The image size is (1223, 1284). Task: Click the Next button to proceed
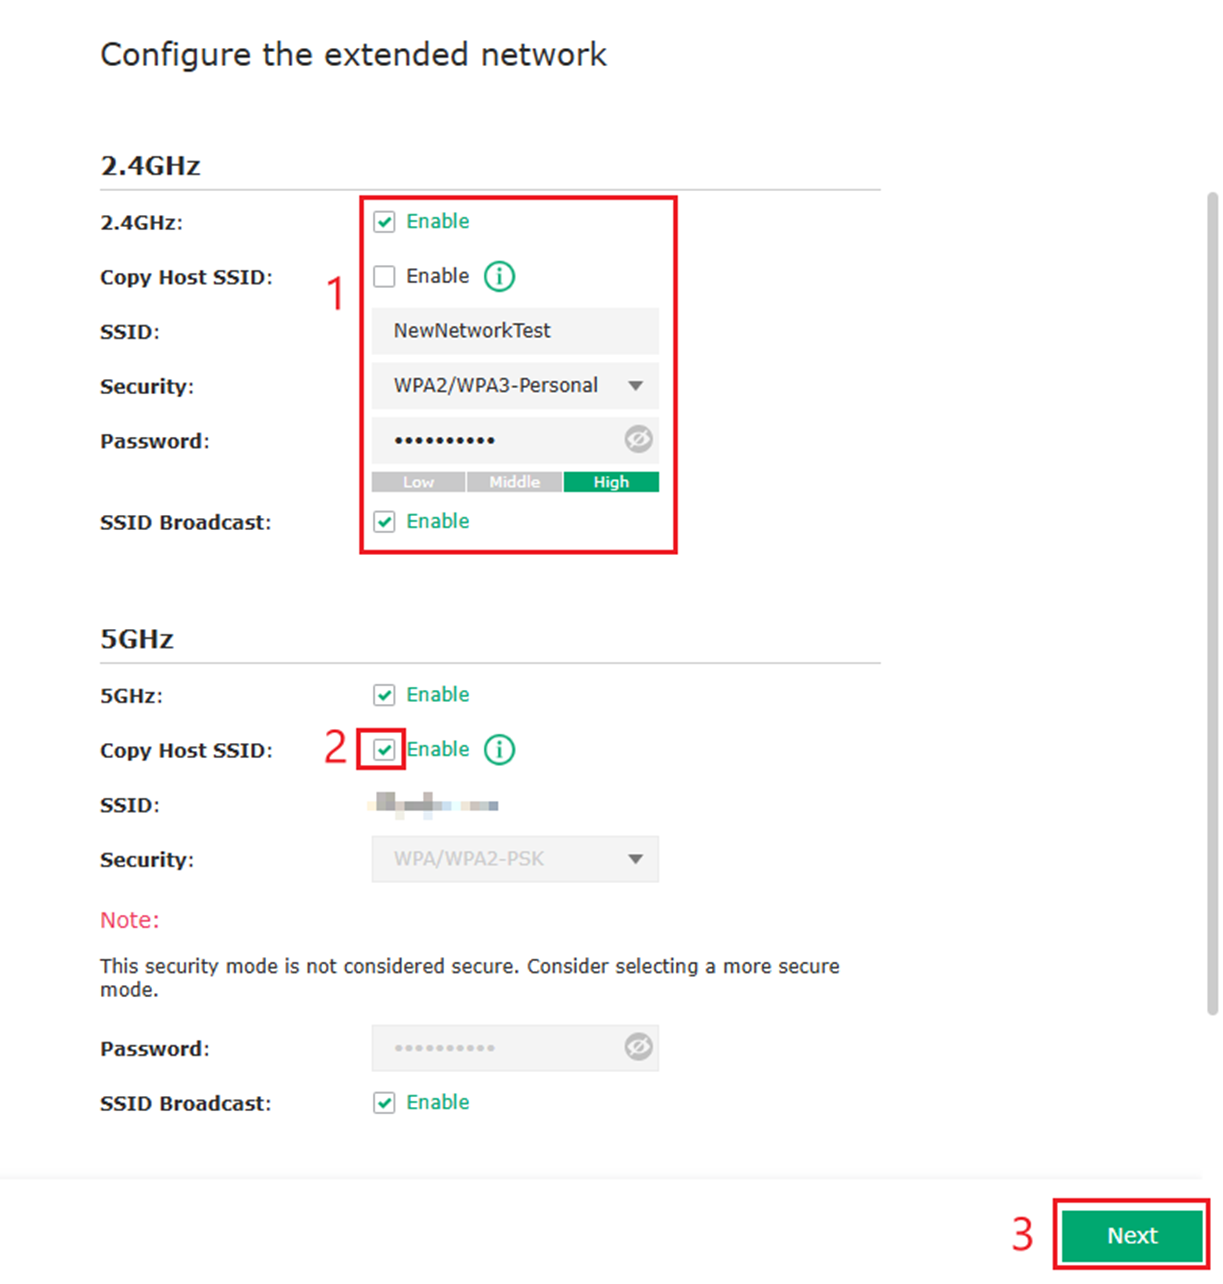point(1131,1235)
